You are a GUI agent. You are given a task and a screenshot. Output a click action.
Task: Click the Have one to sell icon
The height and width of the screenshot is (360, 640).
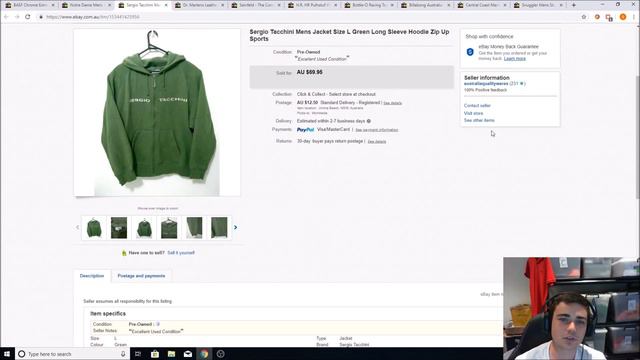tap(124, 253)
